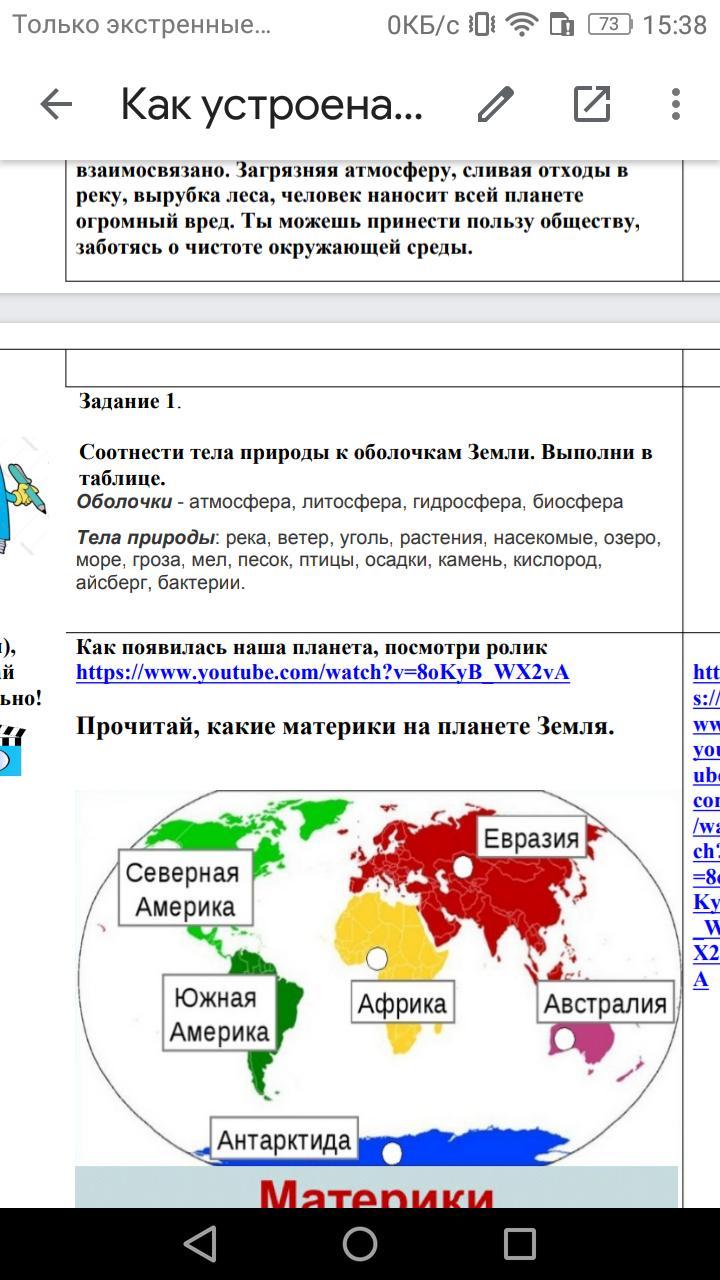Open the three-dot overflow menu

676,104
